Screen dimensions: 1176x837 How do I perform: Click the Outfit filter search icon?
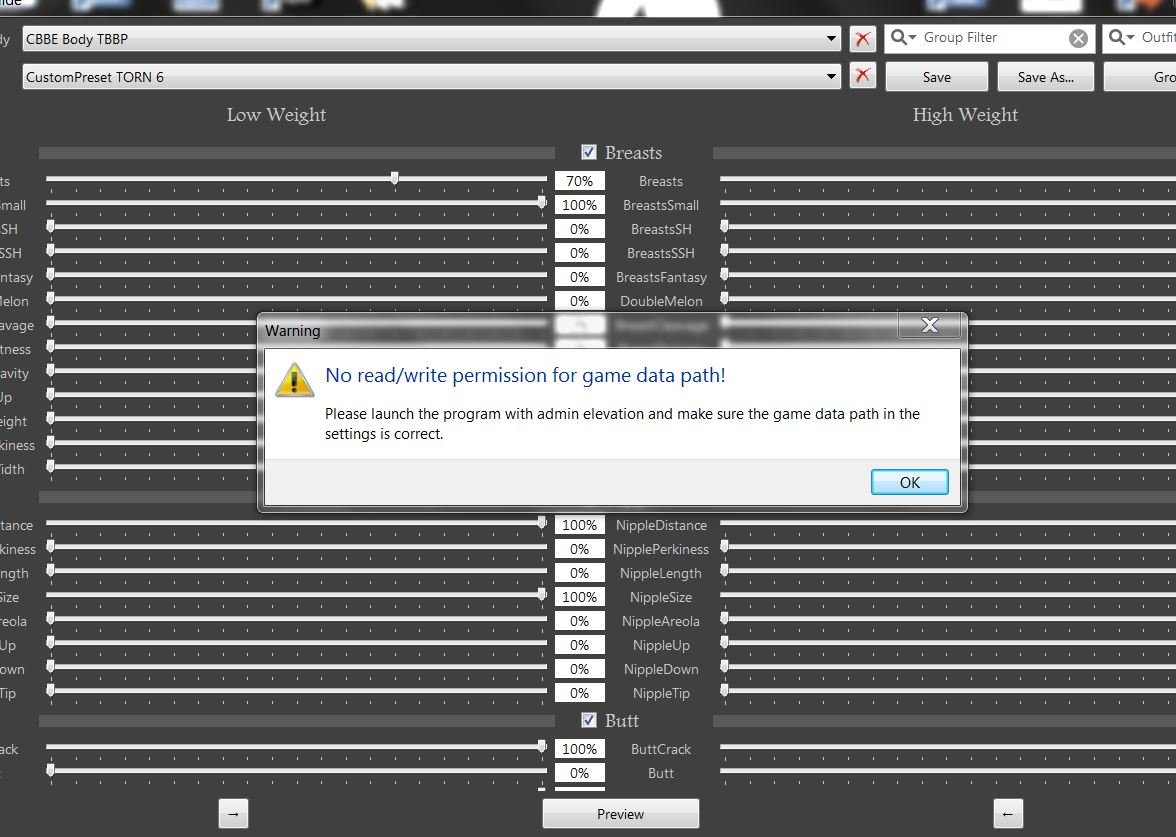[1121, 38]
